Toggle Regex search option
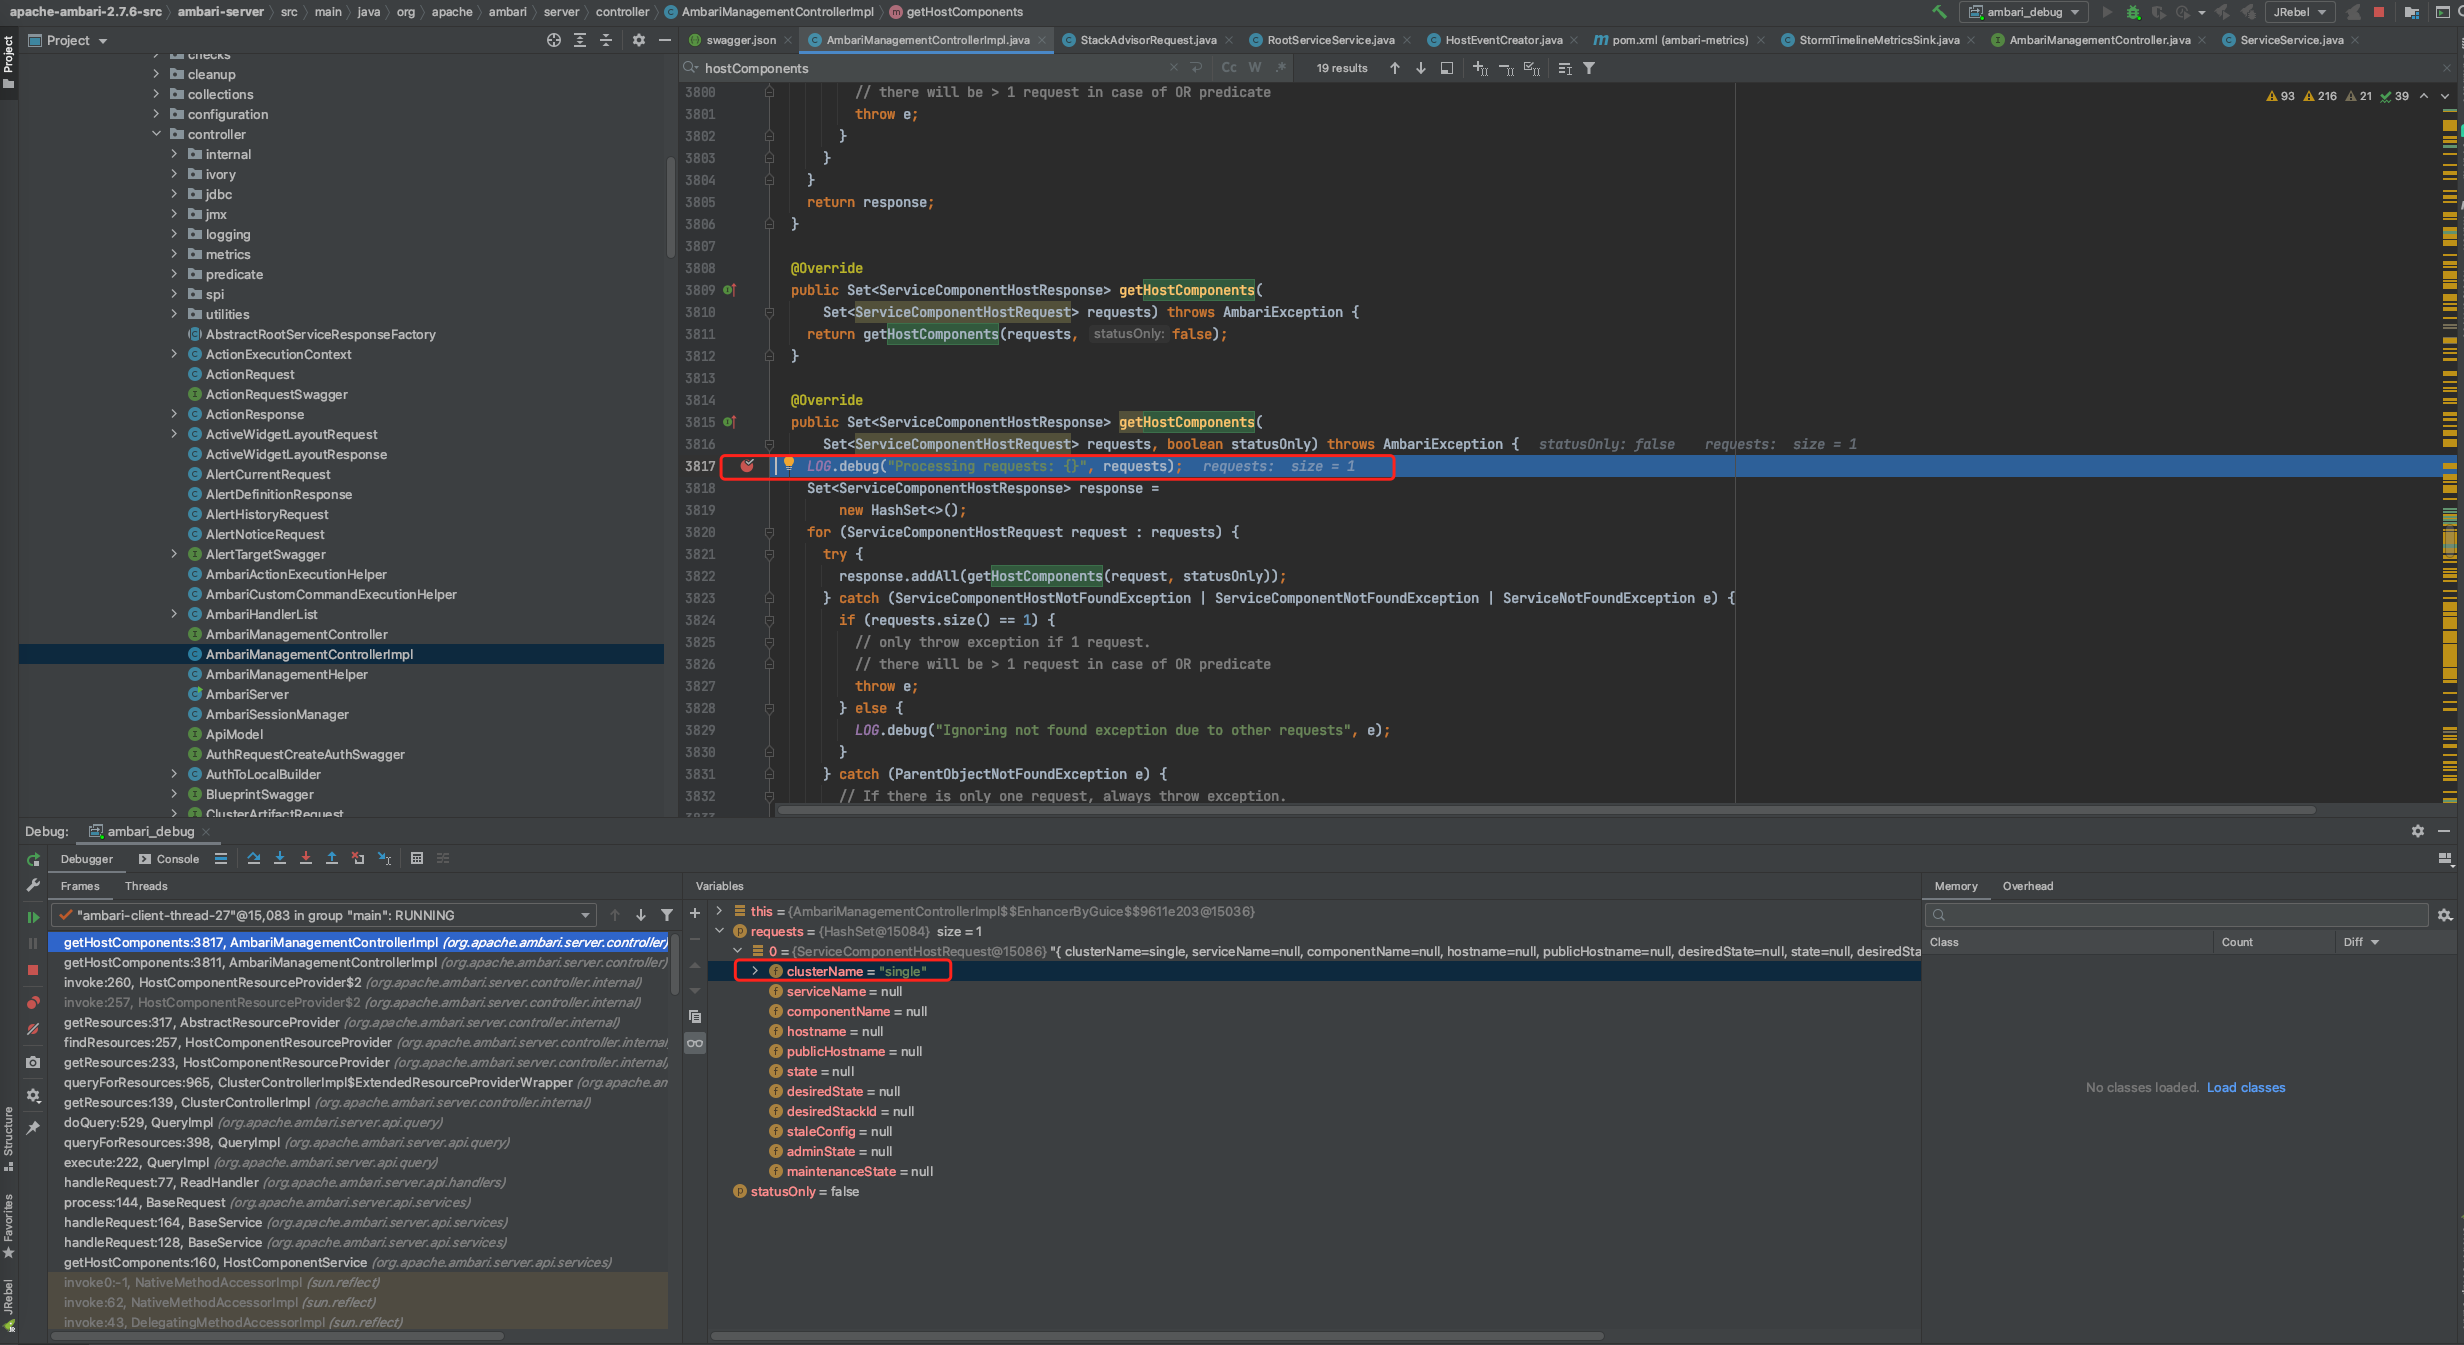Viewport: 2464px width, 1345px height. coord(1281,68)
